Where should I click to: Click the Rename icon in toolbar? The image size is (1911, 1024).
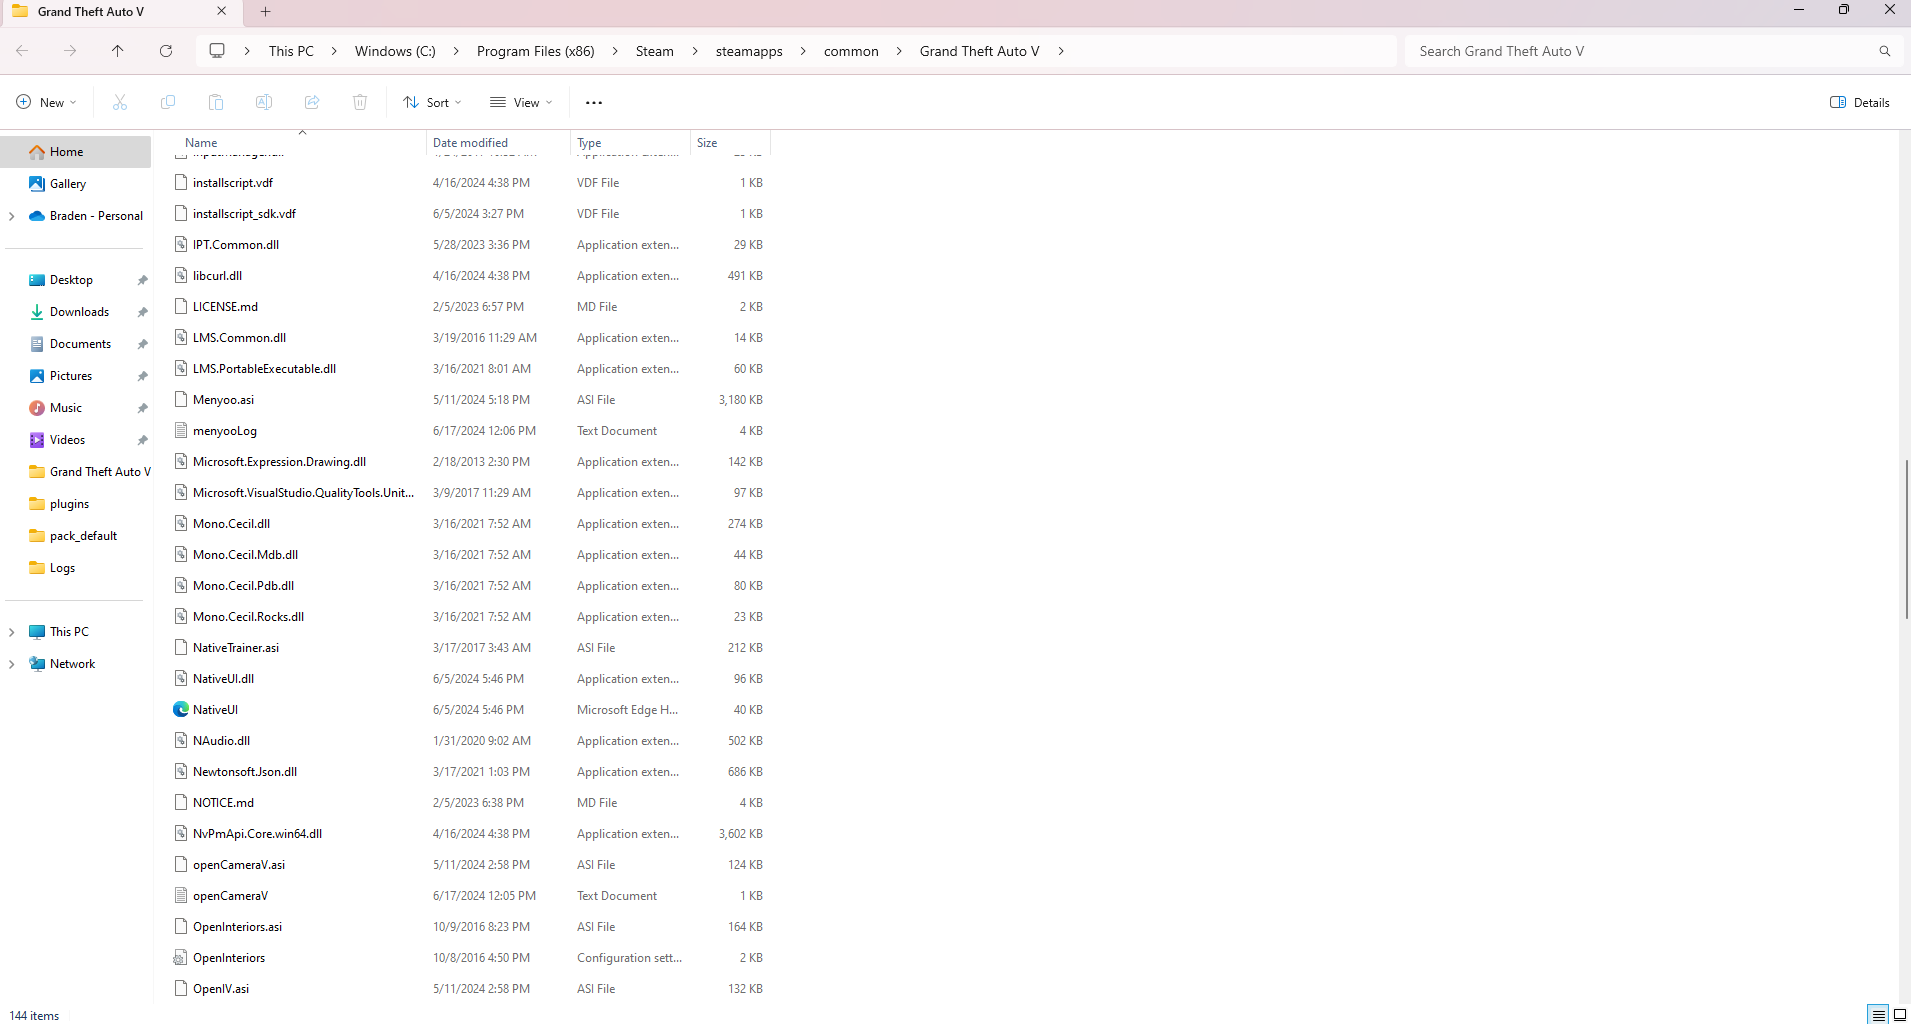pos(264,102)
